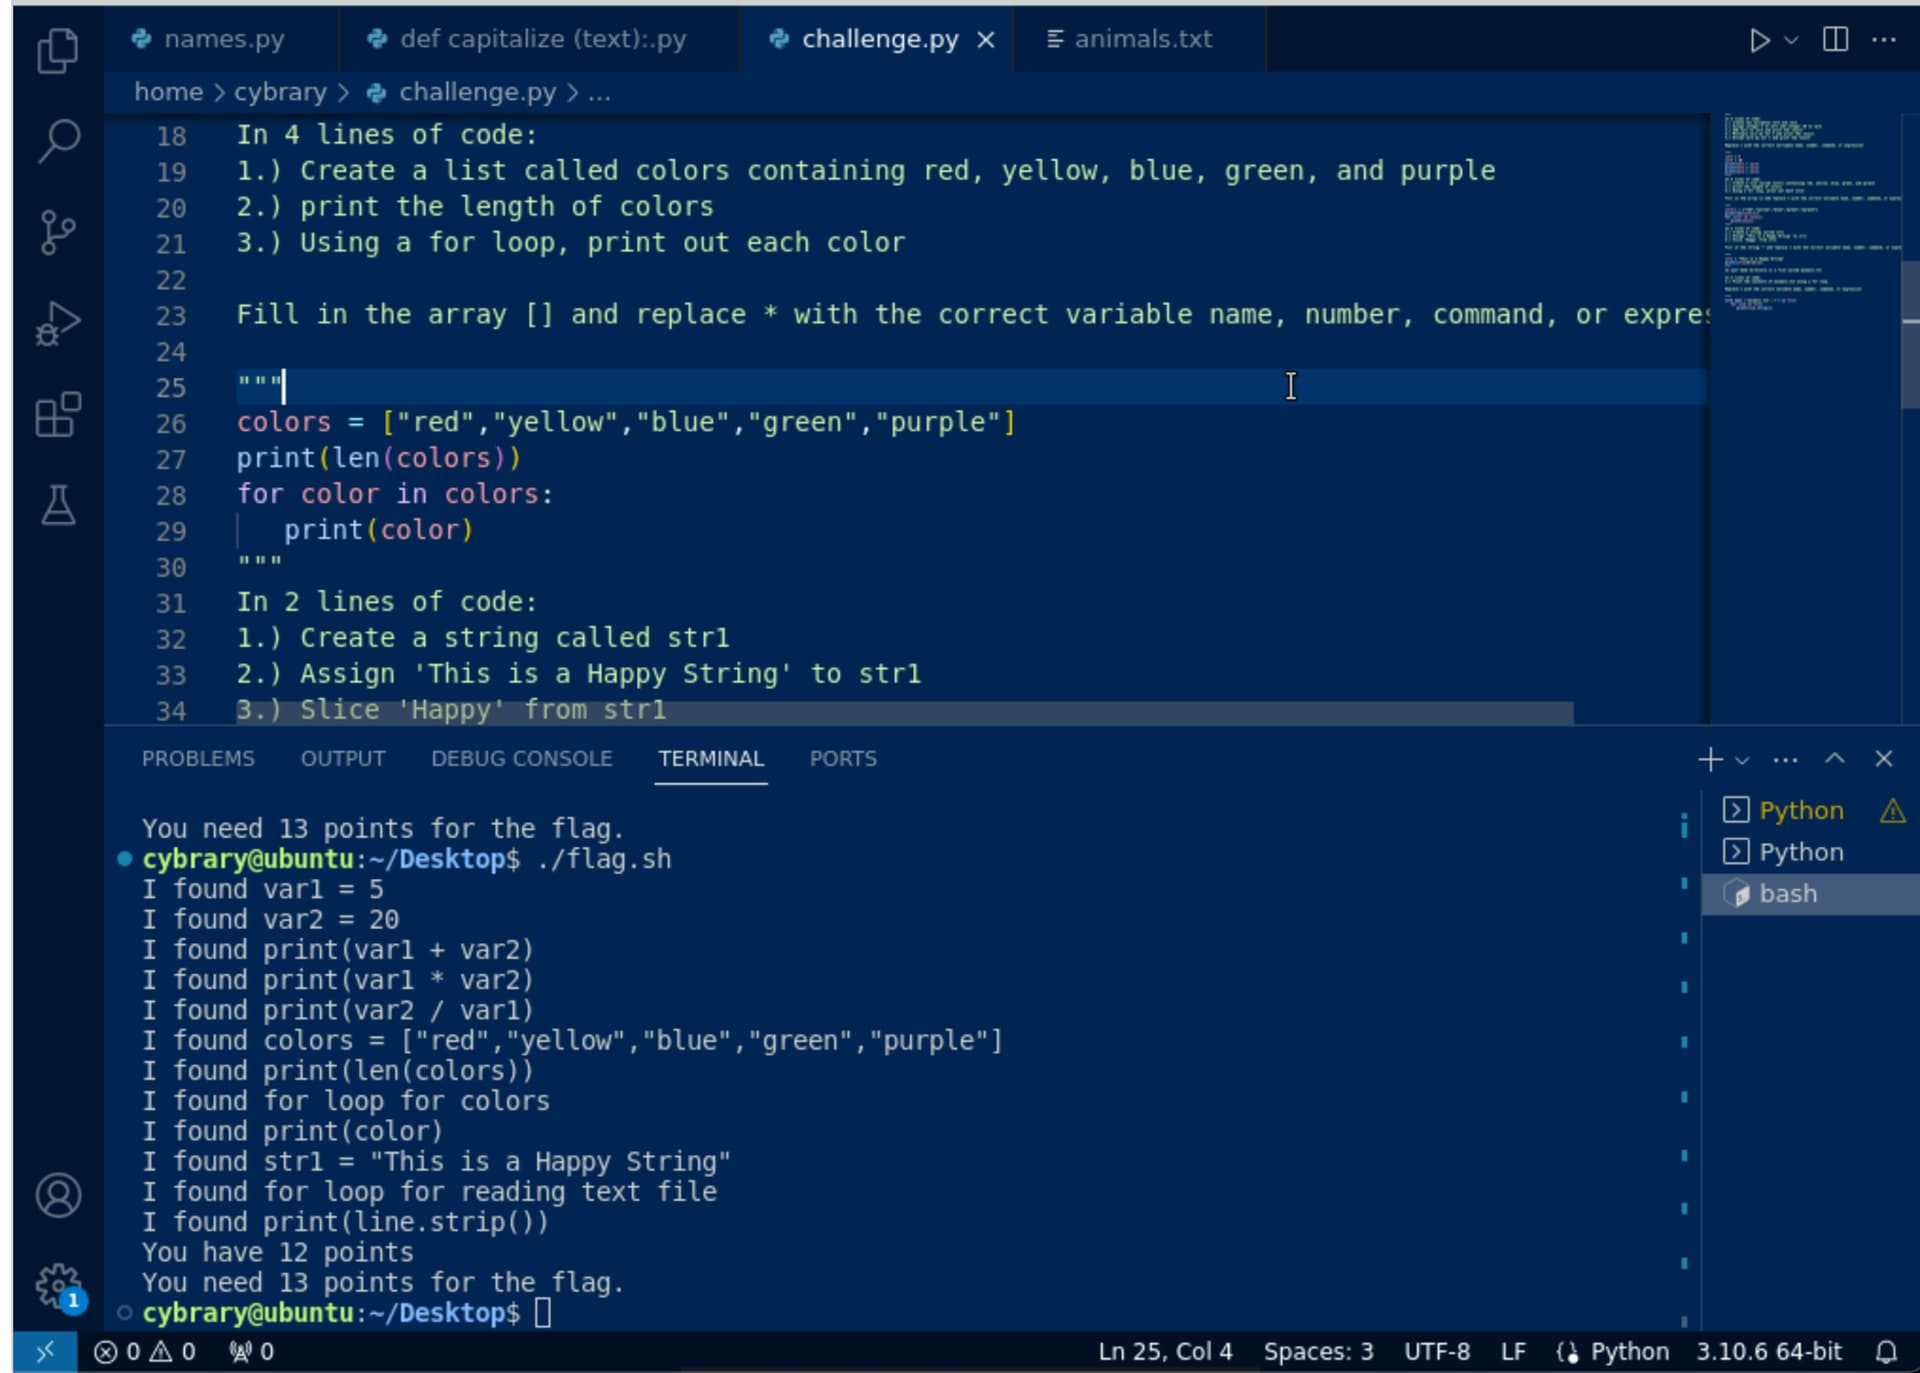Open the launch profile dropdown beside plus
Image resolution: width=1920 pixels, height=1373 pixels.
click(1742, 760)
